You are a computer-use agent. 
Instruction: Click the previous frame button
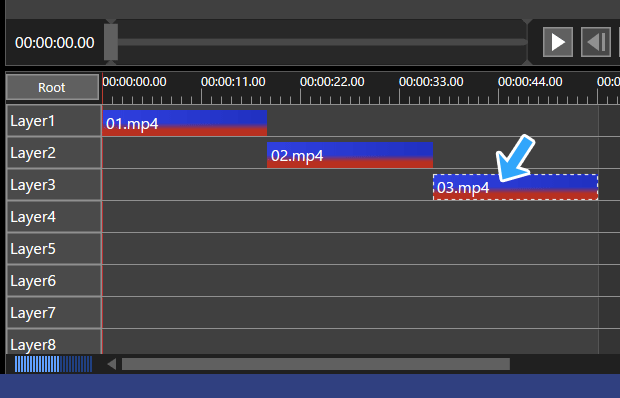(596, 42)
